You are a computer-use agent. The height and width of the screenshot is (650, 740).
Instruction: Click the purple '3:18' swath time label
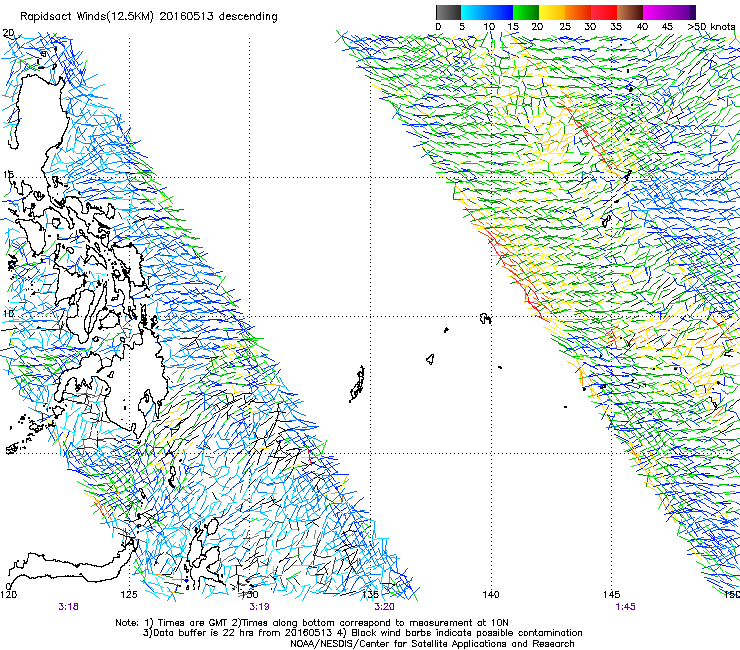click(68, 607)
